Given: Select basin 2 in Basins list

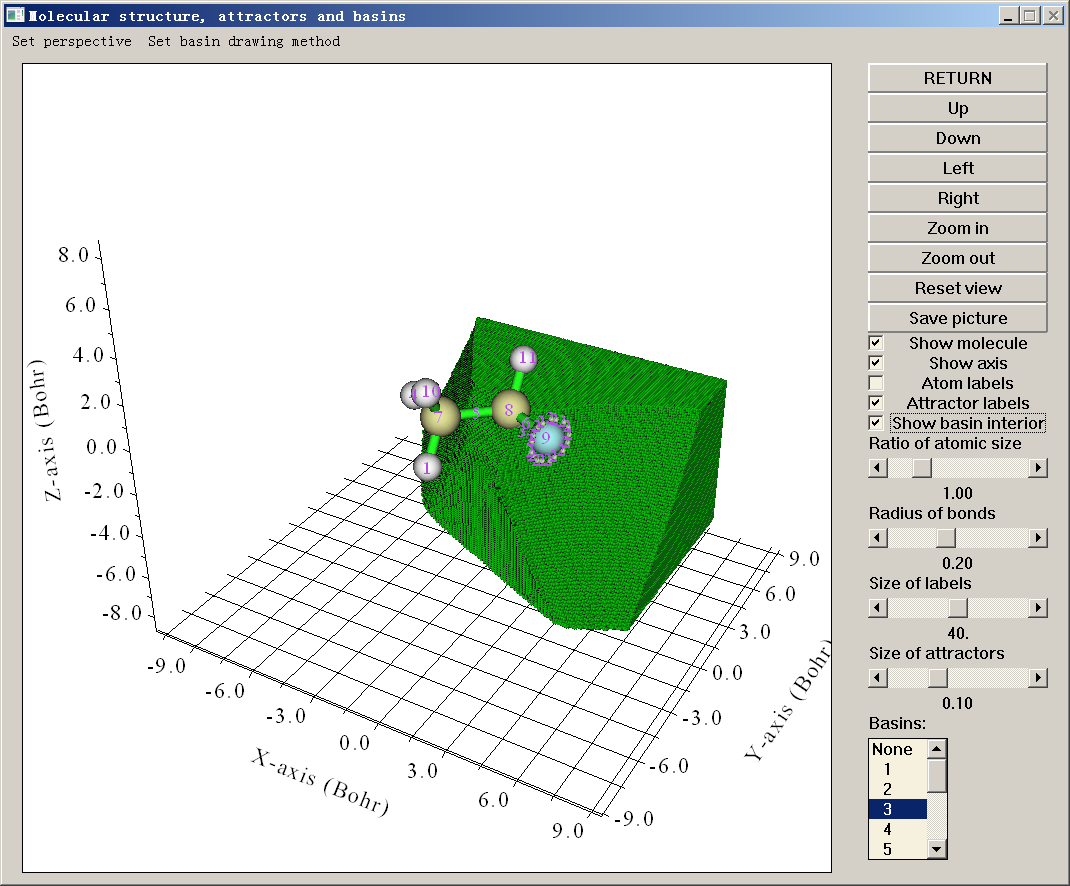Looking at the screenshot, I should click(x=898, y=789).
